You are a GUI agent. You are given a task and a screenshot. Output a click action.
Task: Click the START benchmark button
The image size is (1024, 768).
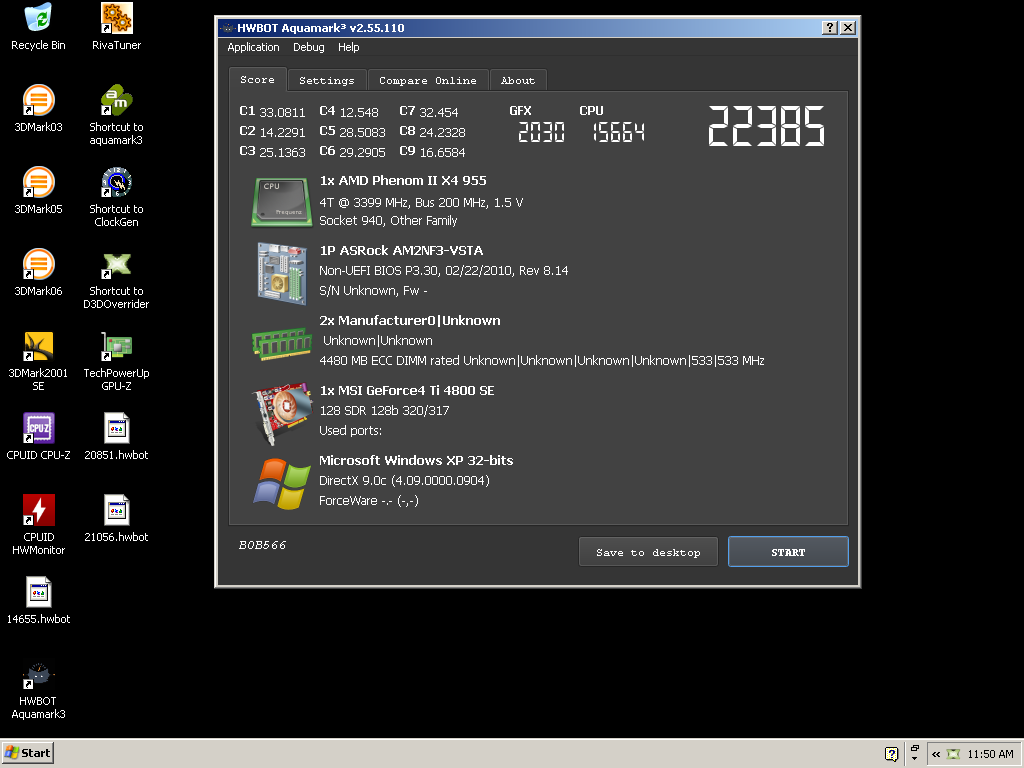[788, 552]
